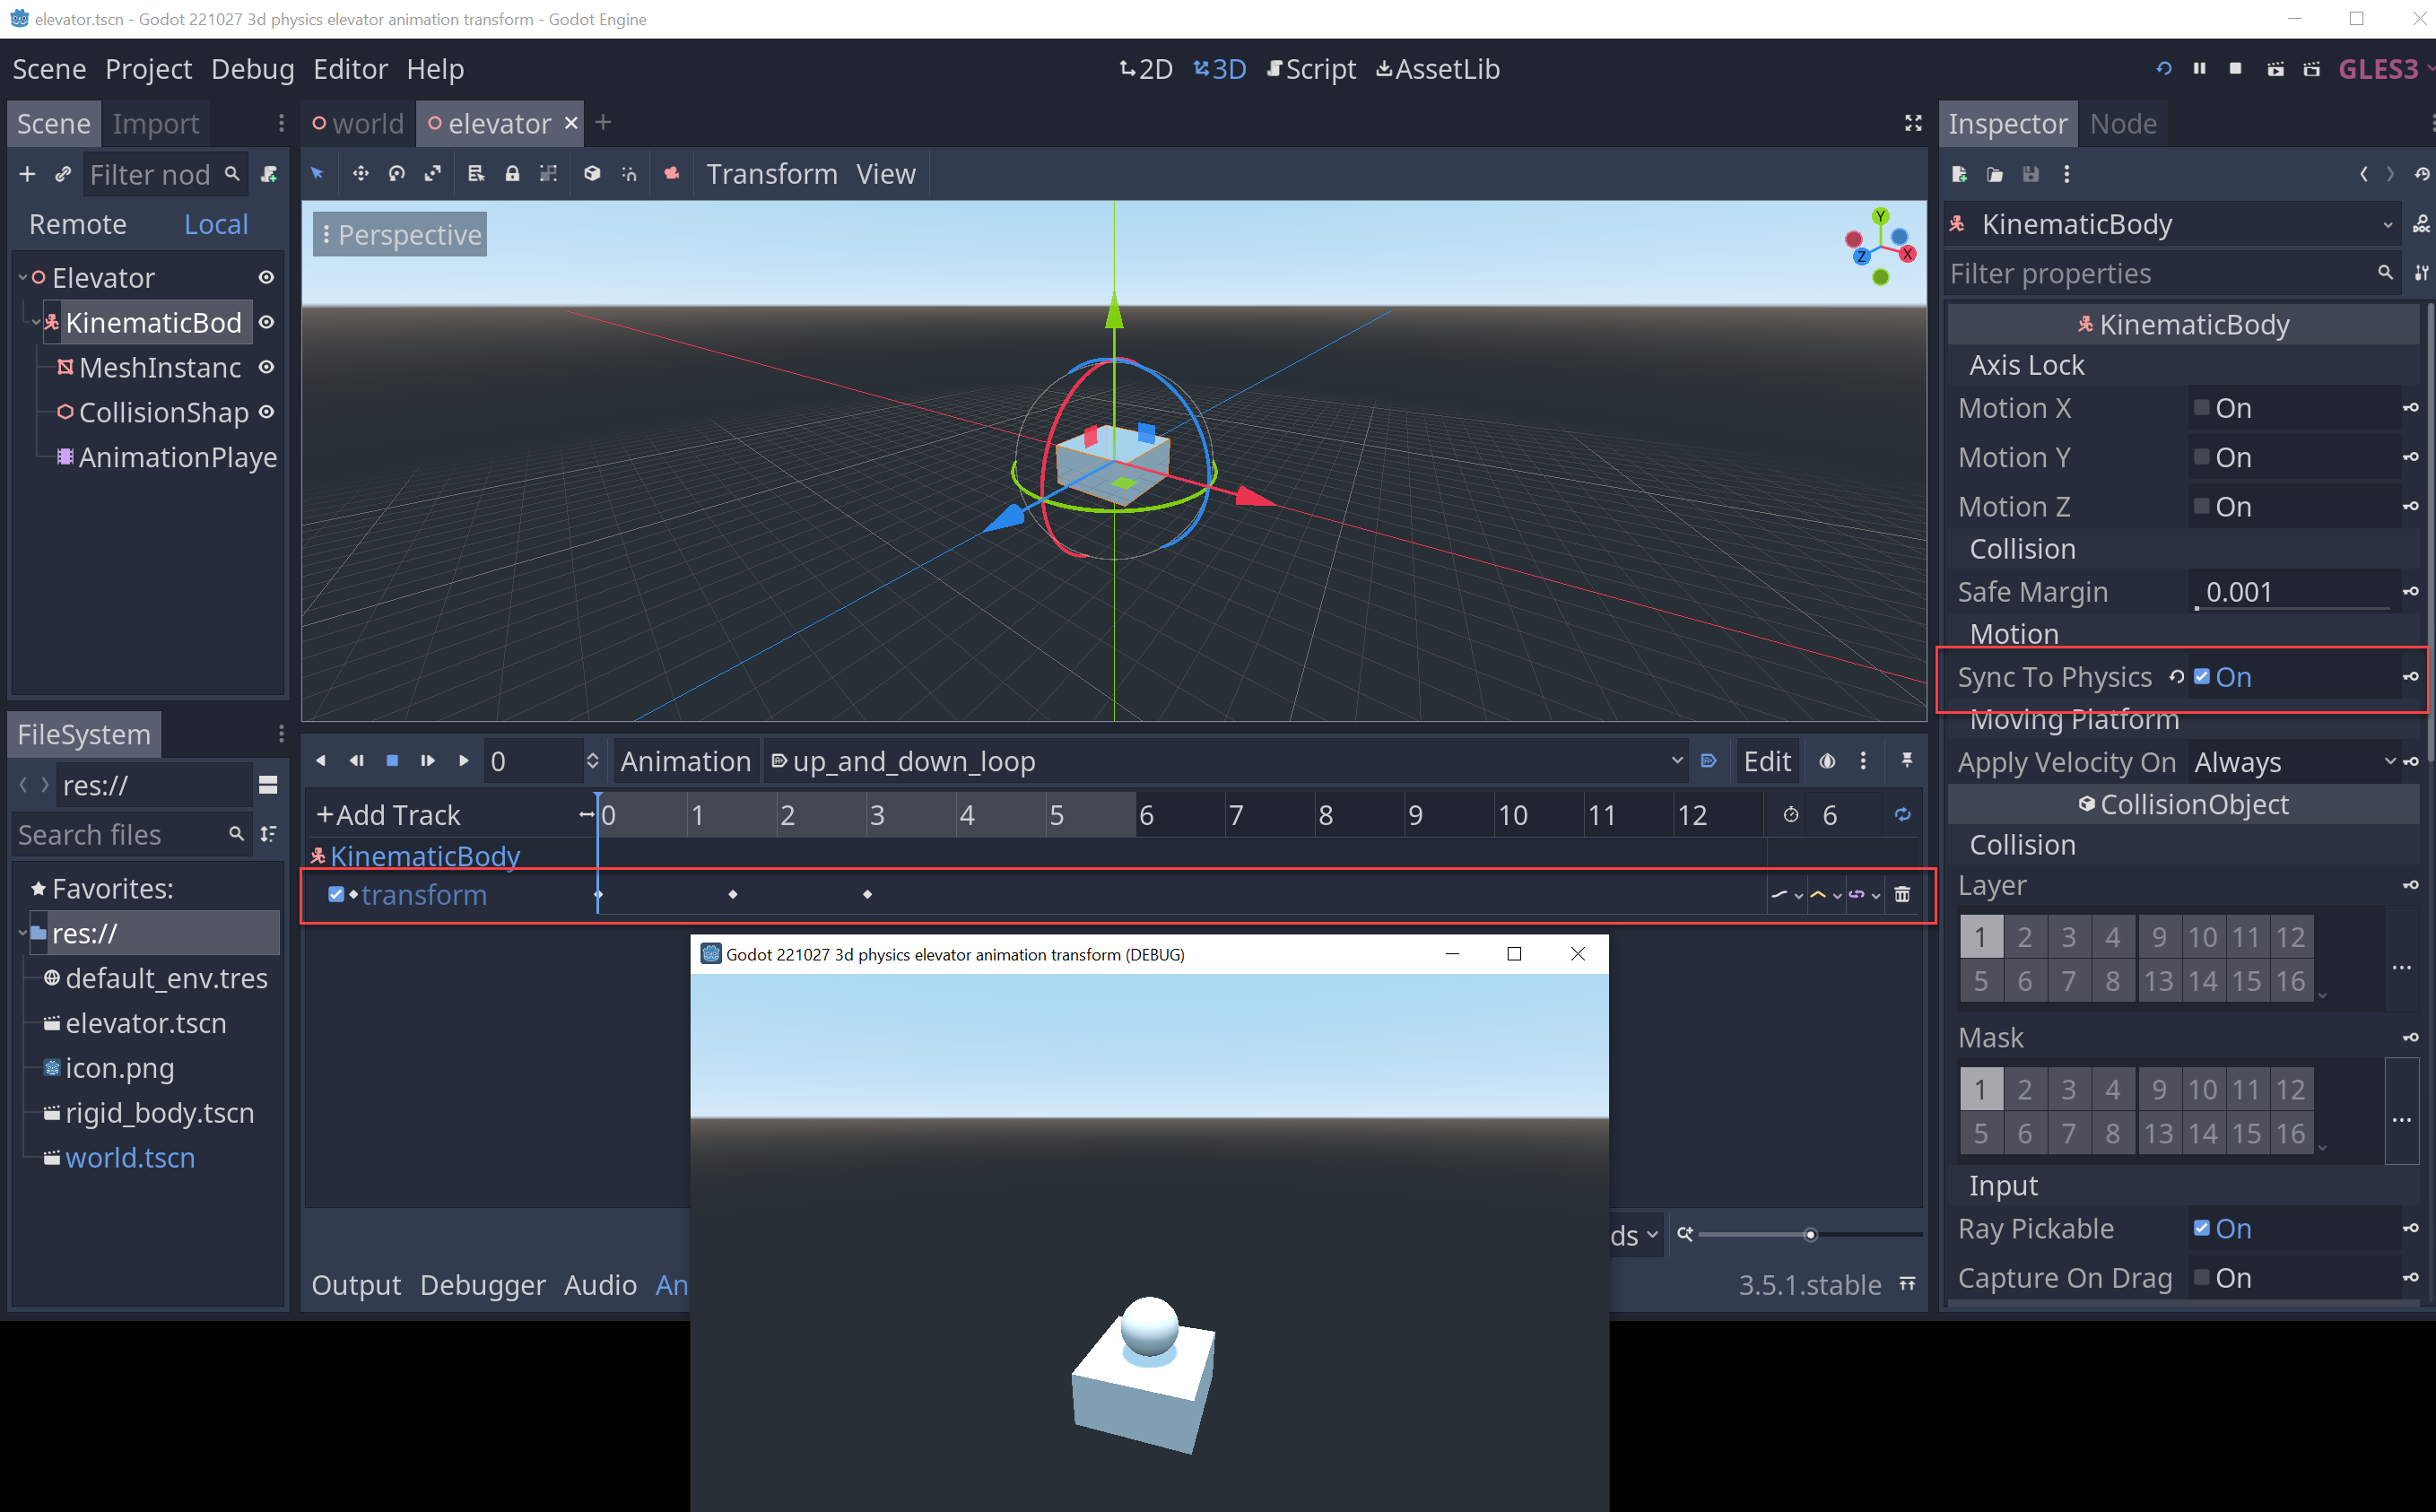The image size is (2436, 1512).
Task: Collapse the Elevator tree node
Action: (x=22, y=277)
